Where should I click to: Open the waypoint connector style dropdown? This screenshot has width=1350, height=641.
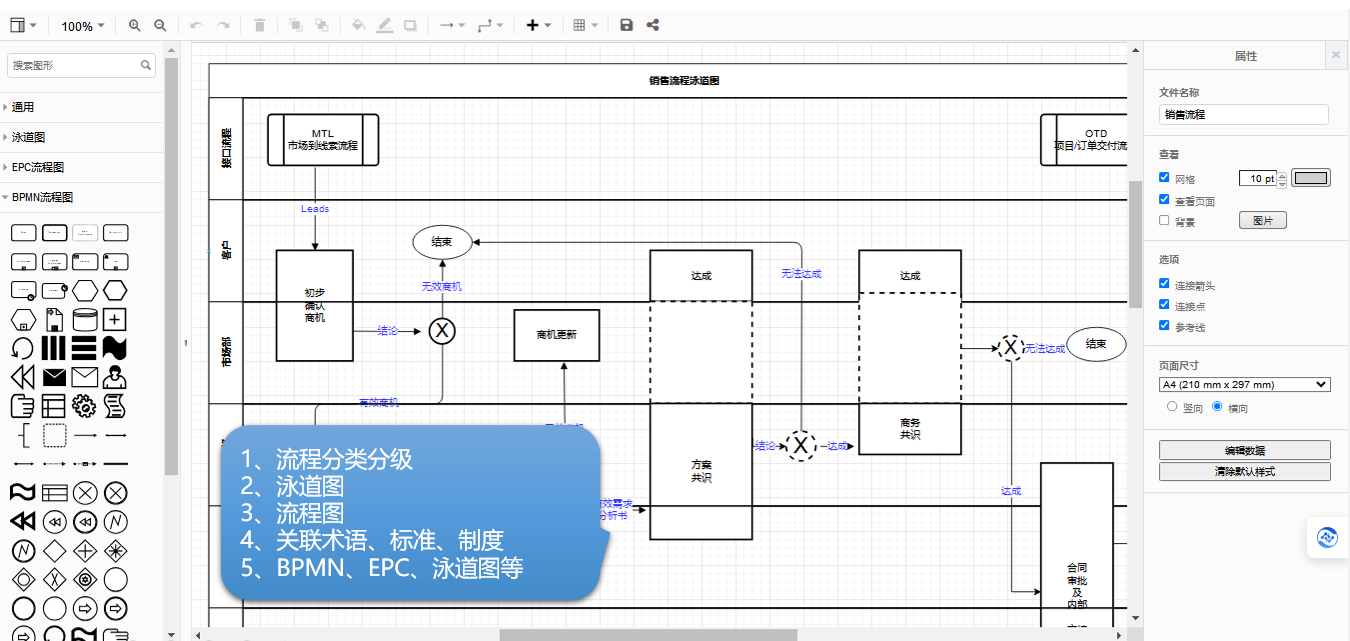pos(490,26)
